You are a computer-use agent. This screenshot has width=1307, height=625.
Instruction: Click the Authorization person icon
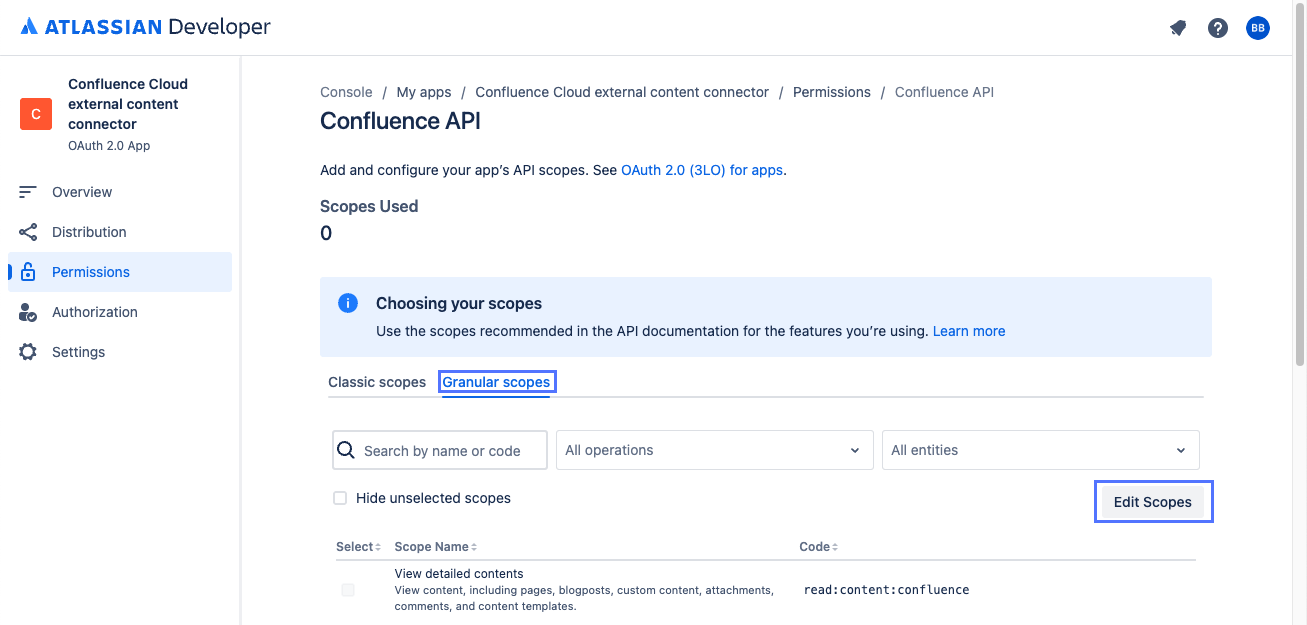point(28,312)
